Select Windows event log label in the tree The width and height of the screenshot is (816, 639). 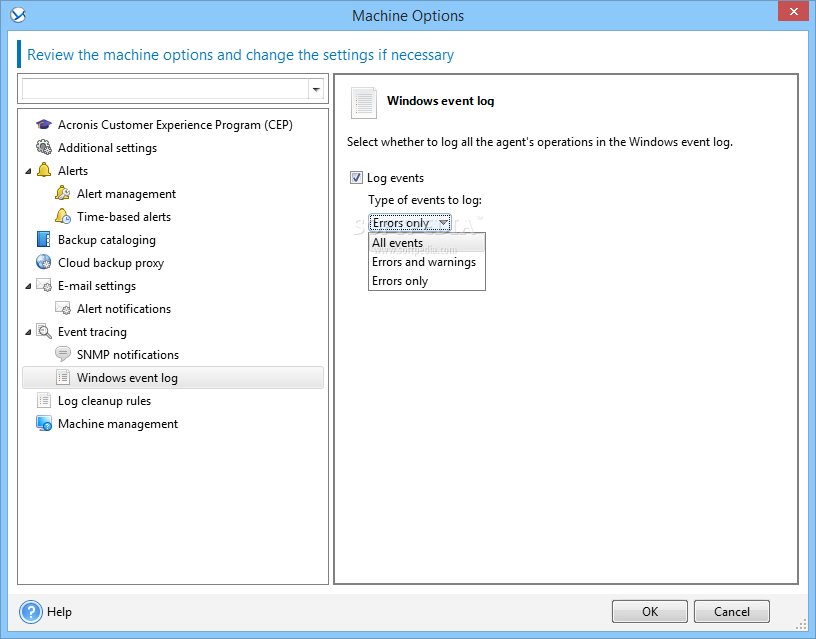[x=127, y=378]
